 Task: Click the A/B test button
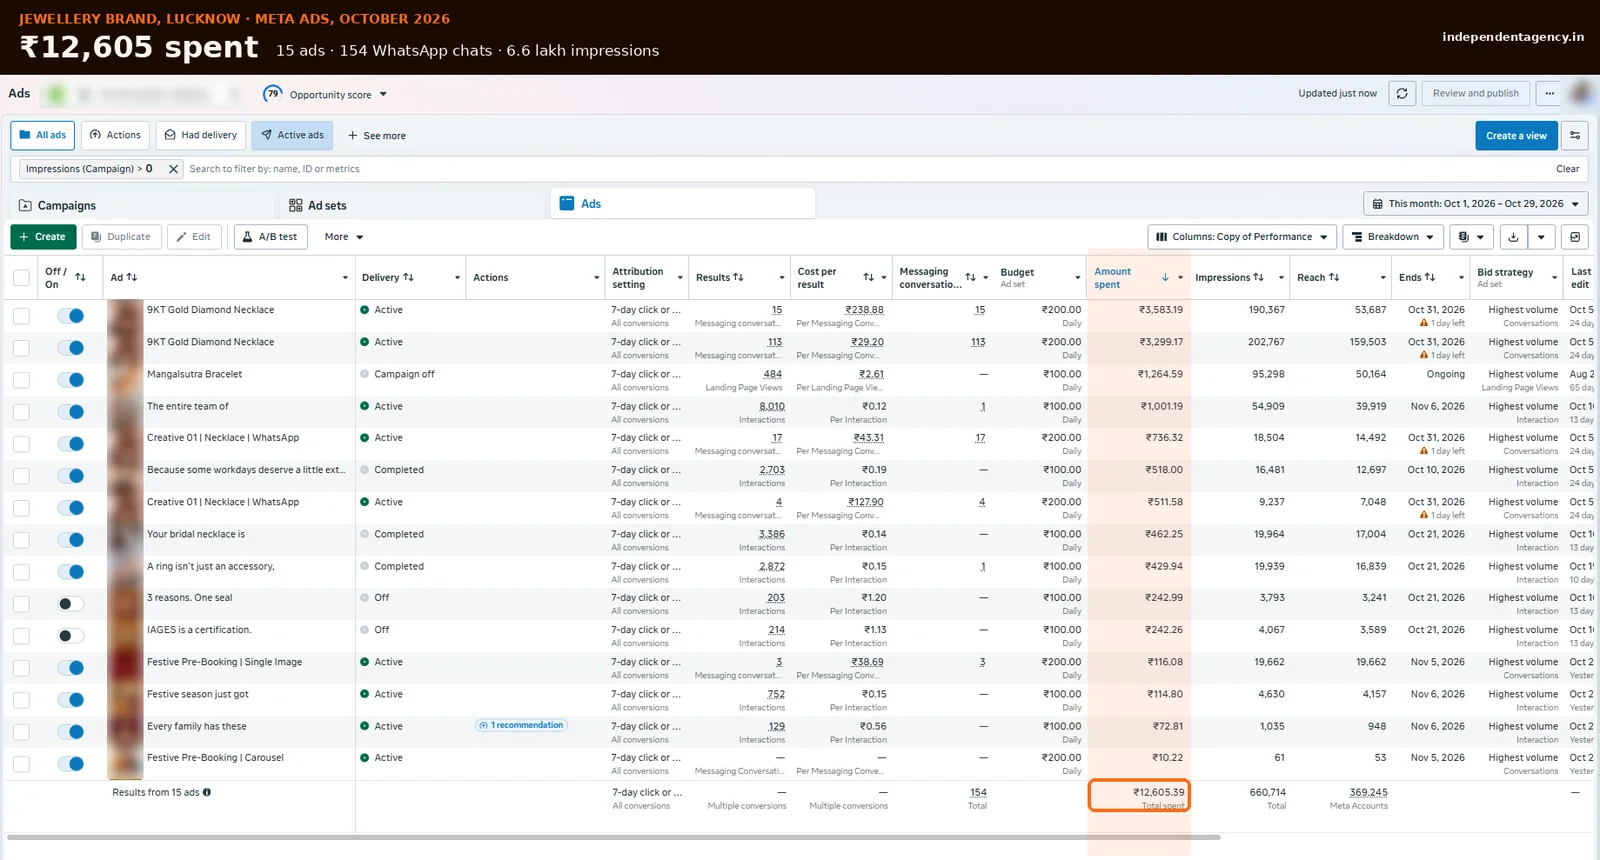click(x=270, y=237)
